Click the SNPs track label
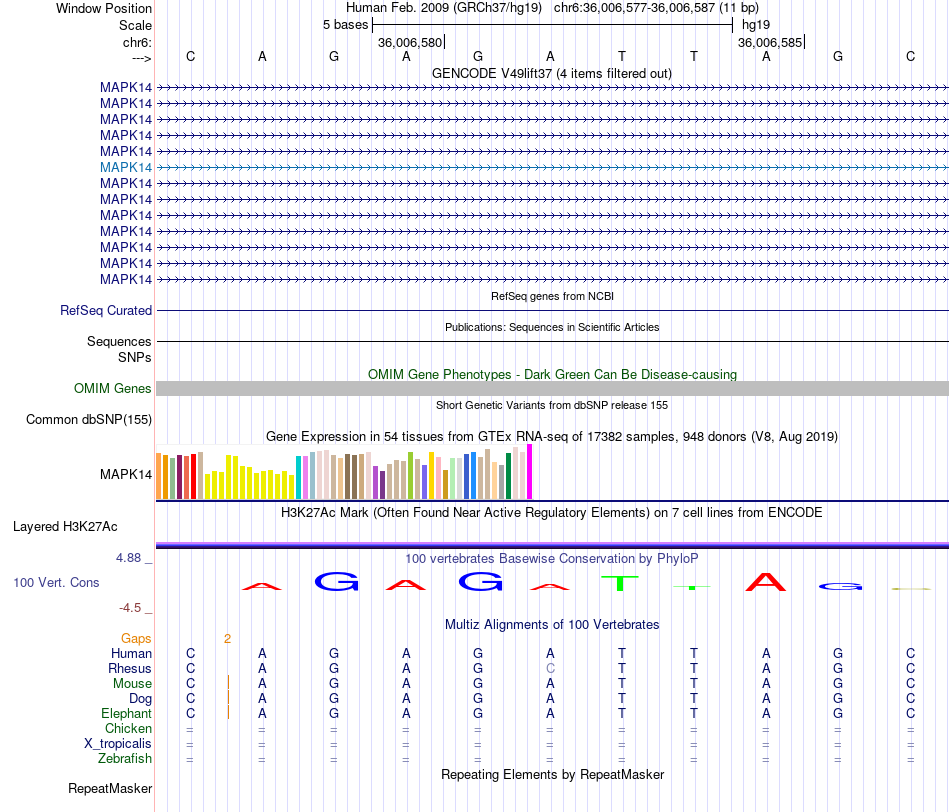The image size is (950, 812). [135, 358]
